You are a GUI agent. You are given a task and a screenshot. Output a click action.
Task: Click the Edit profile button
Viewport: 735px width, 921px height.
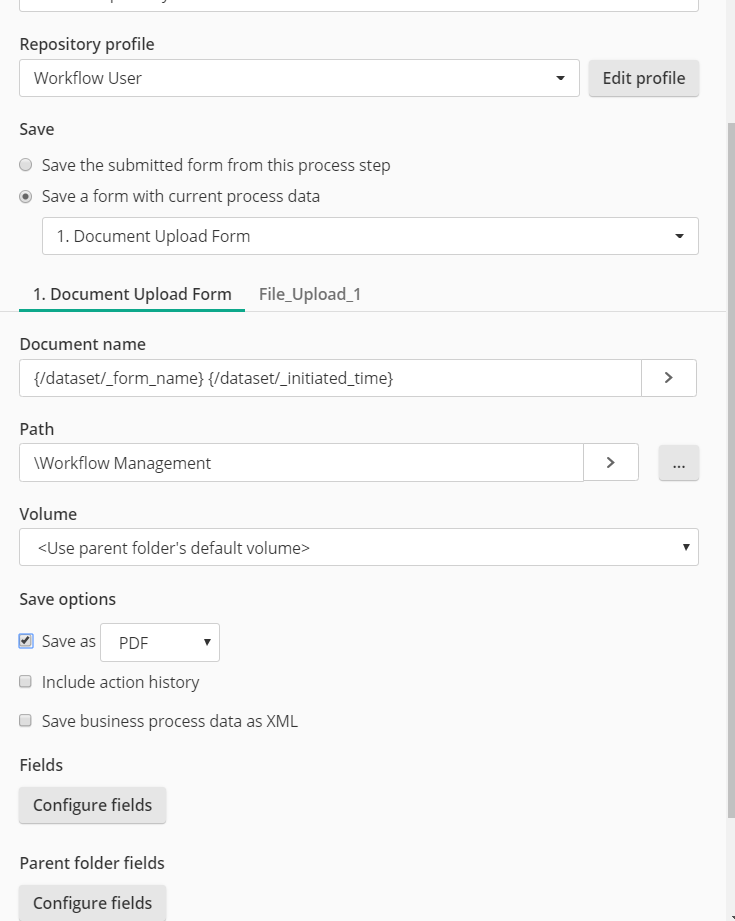tap(643, 77)
